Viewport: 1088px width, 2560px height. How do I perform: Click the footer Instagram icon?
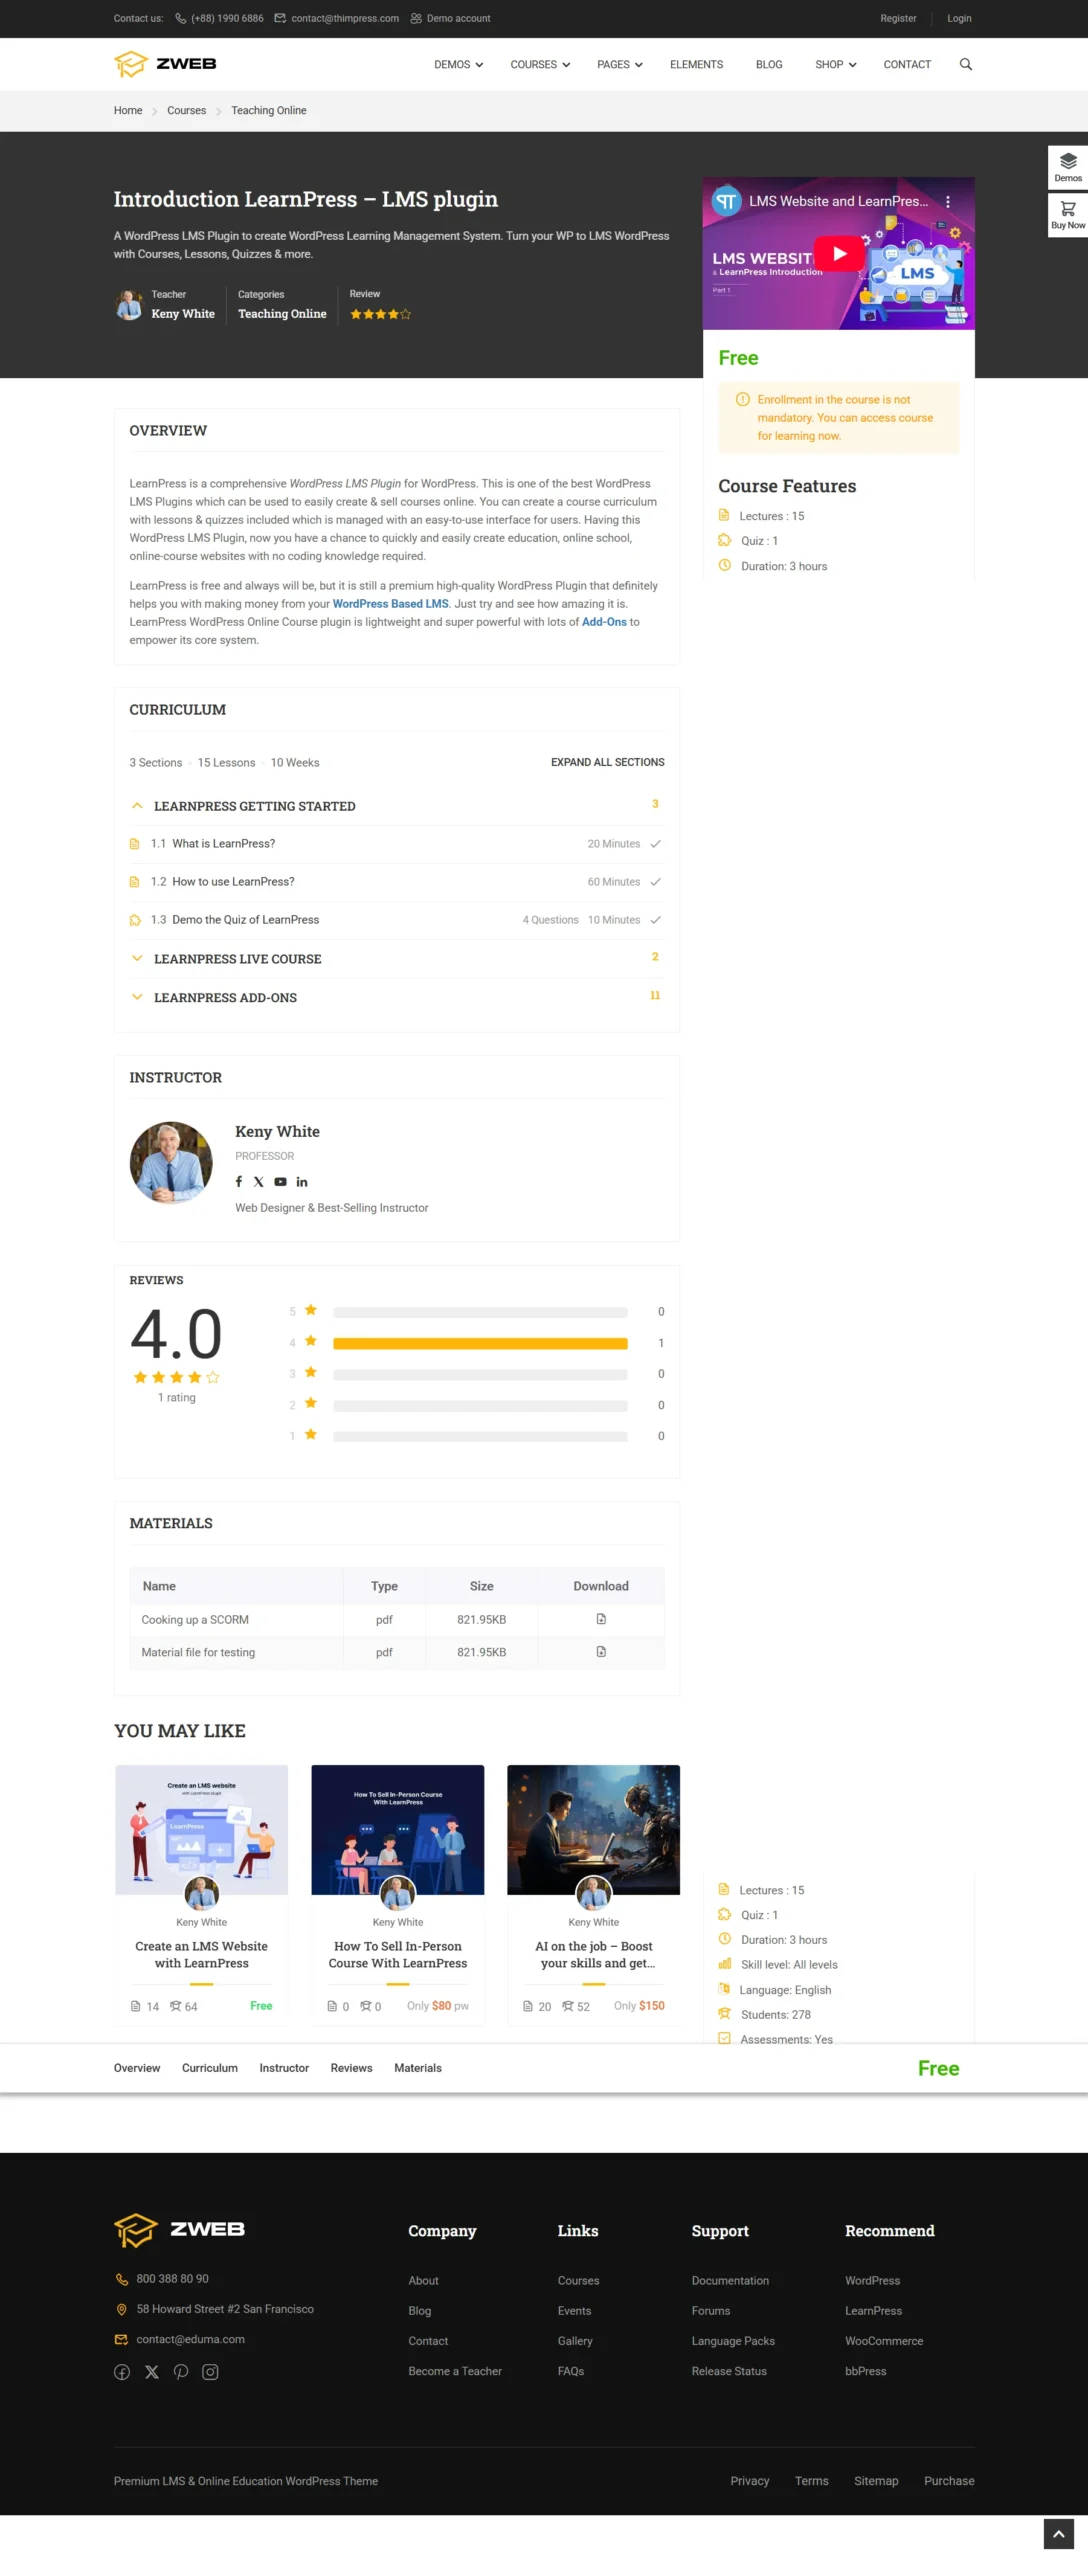210,2371
